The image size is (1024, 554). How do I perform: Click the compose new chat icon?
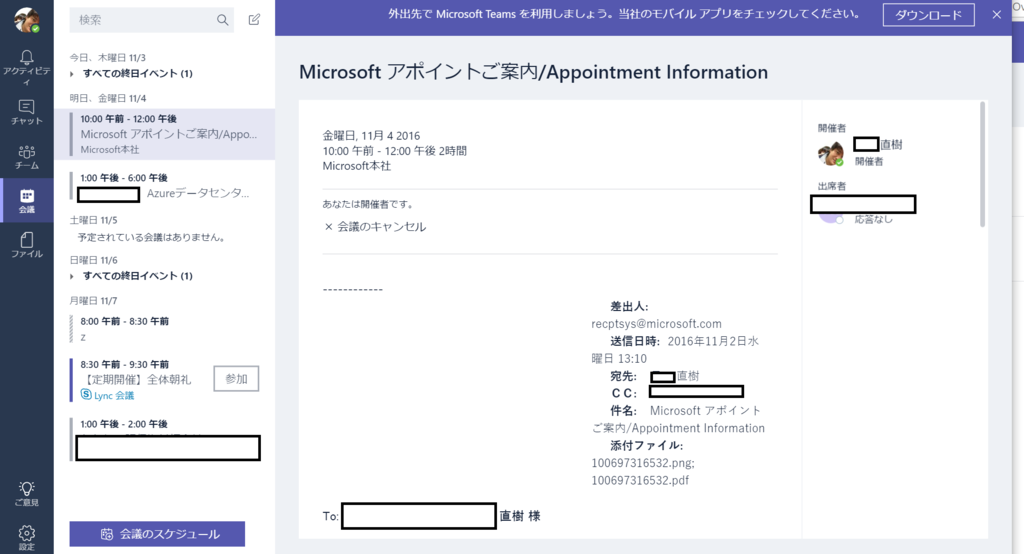254,20
